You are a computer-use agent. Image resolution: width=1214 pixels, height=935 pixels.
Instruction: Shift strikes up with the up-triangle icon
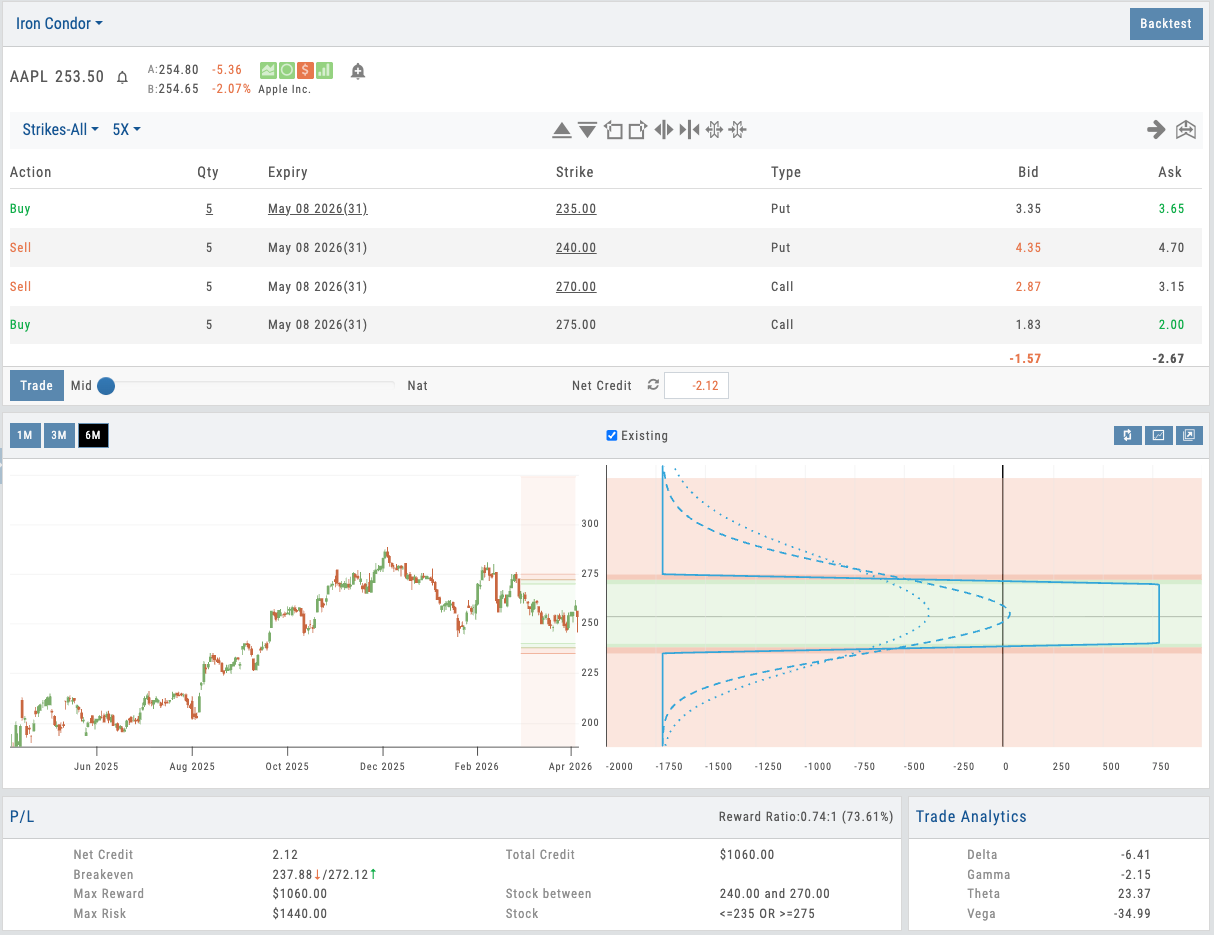point(562,130)
